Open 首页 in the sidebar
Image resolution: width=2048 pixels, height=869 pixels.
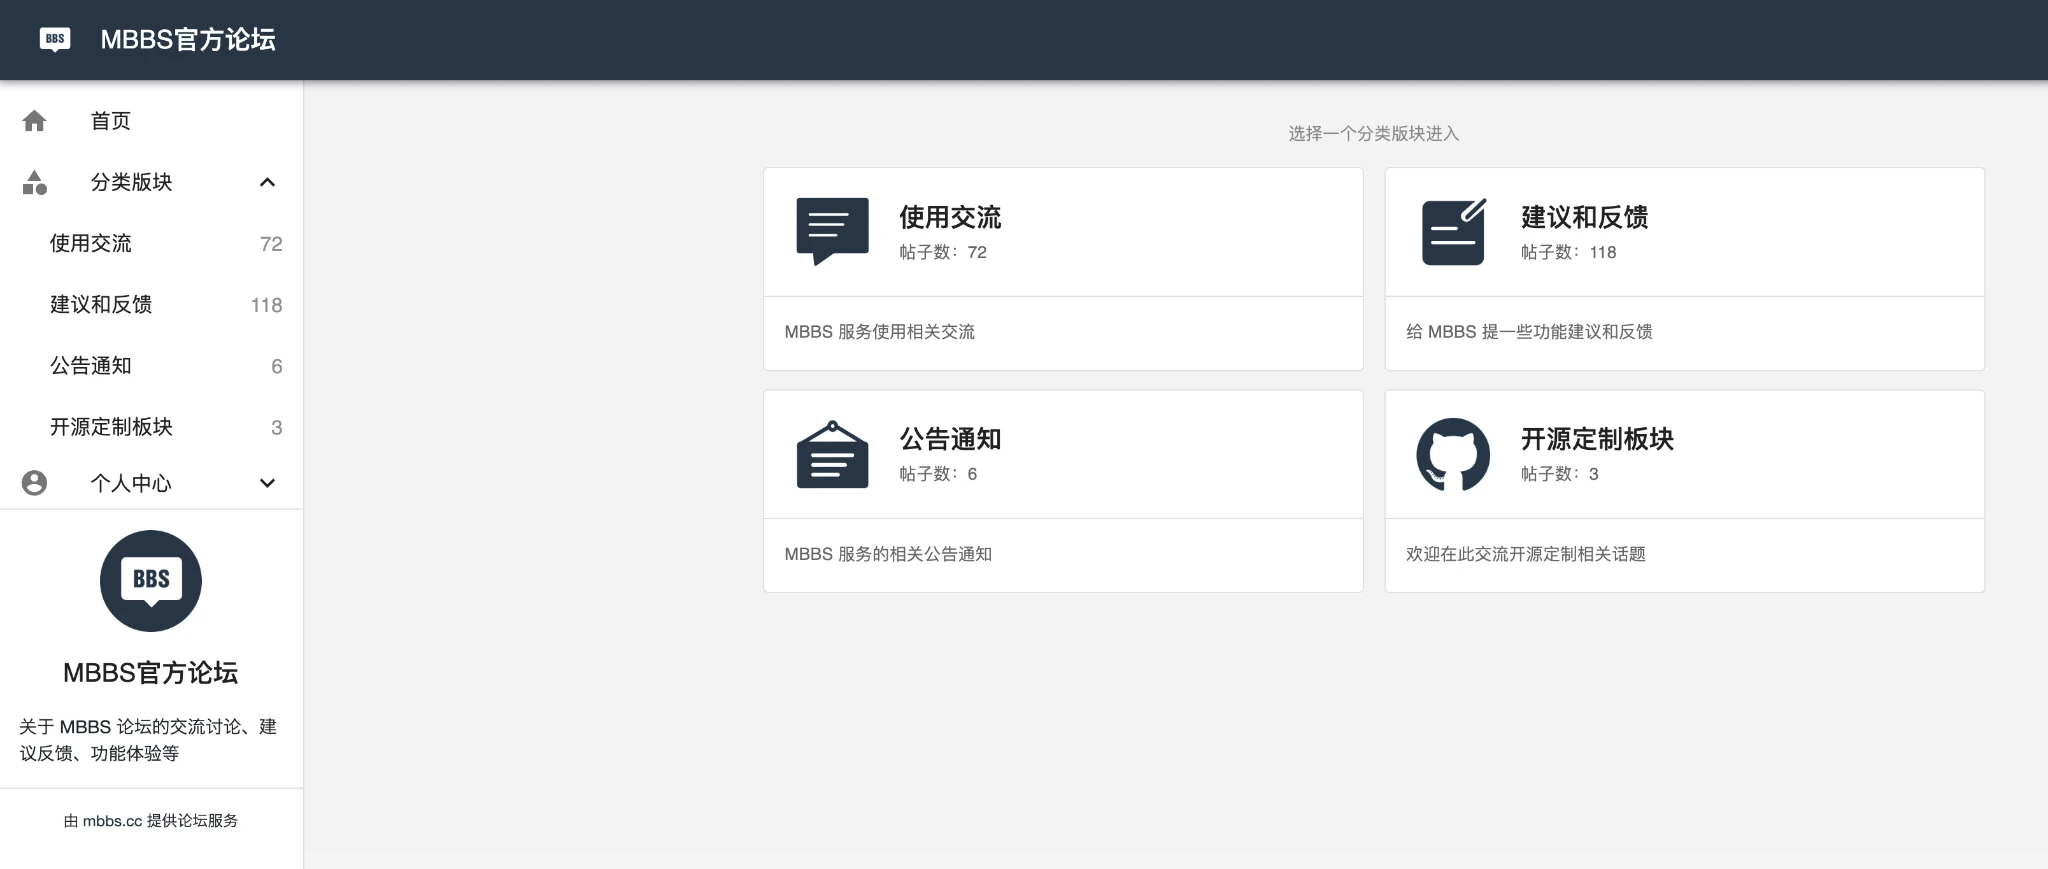pyautogui.click(x=111, y=121)
